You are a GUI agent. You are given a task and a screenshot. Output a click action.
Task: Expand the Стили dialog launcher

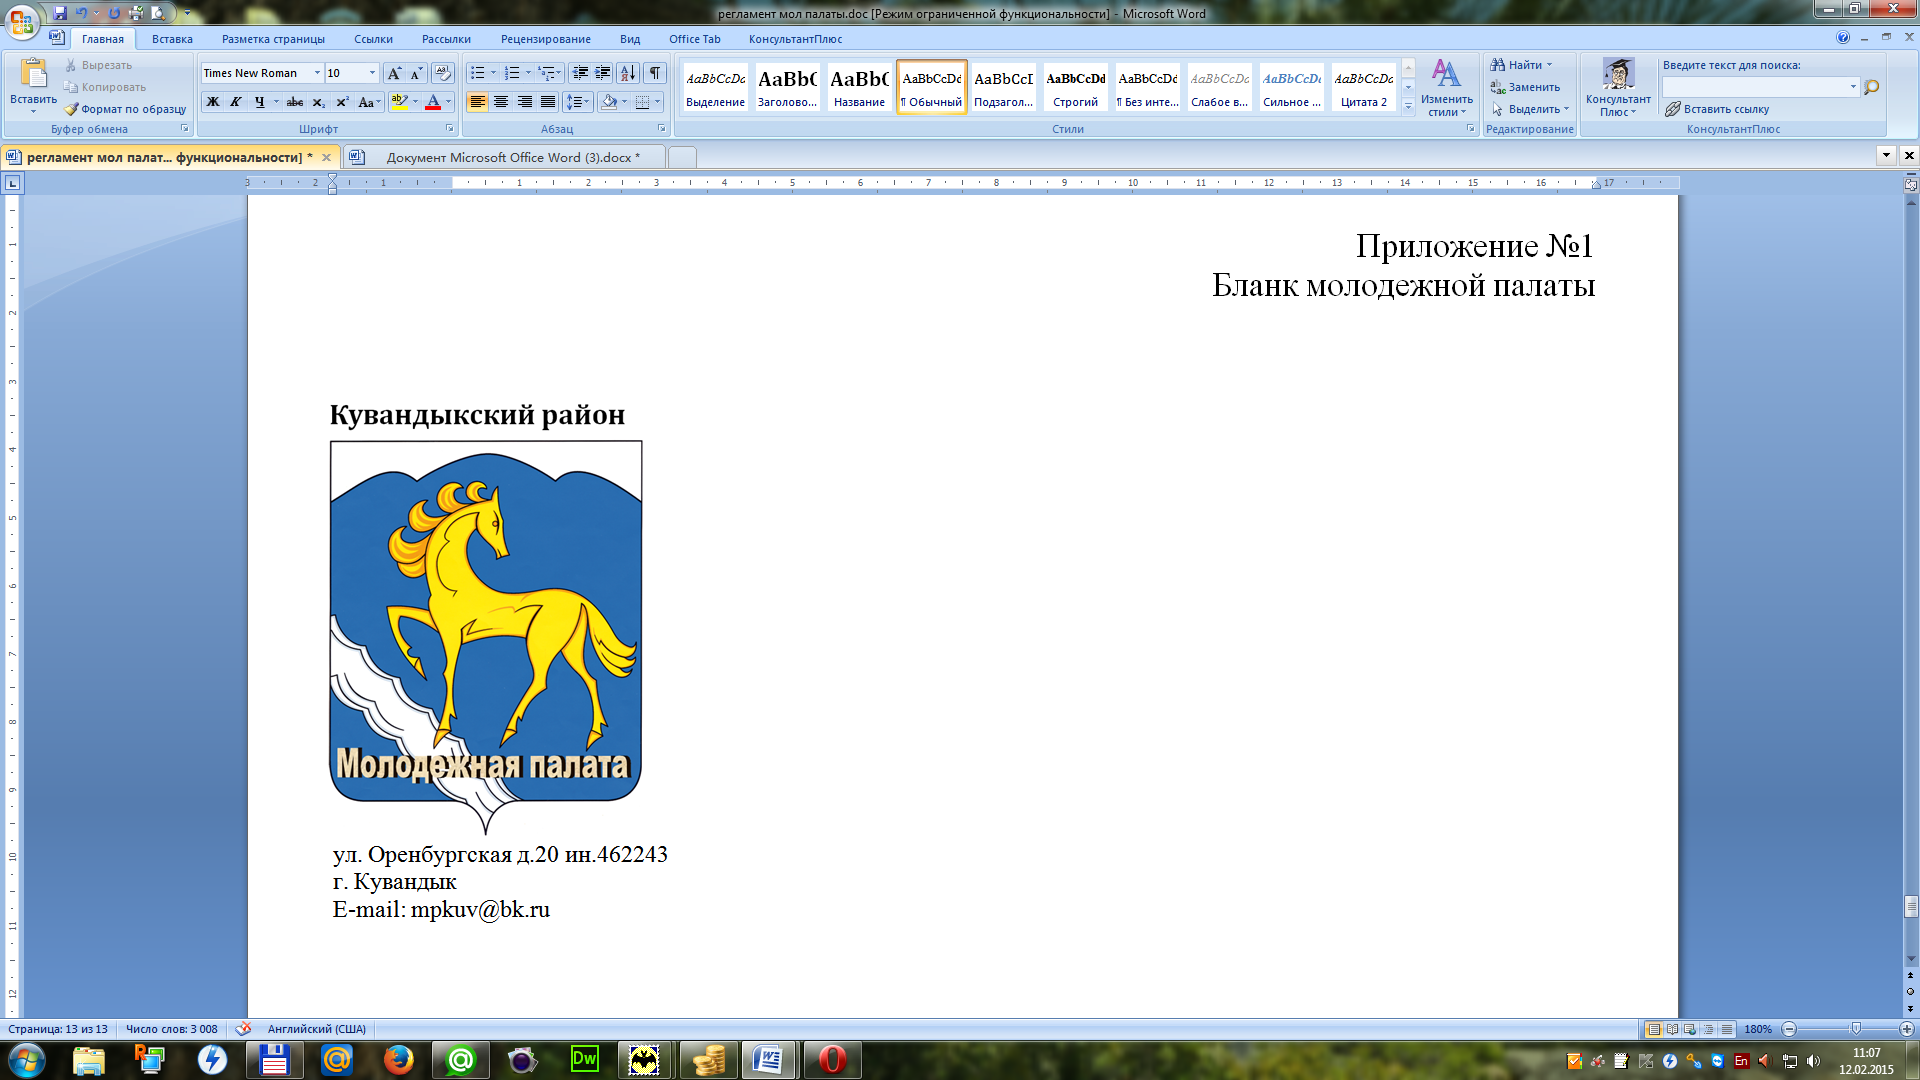coord(1470,129)
